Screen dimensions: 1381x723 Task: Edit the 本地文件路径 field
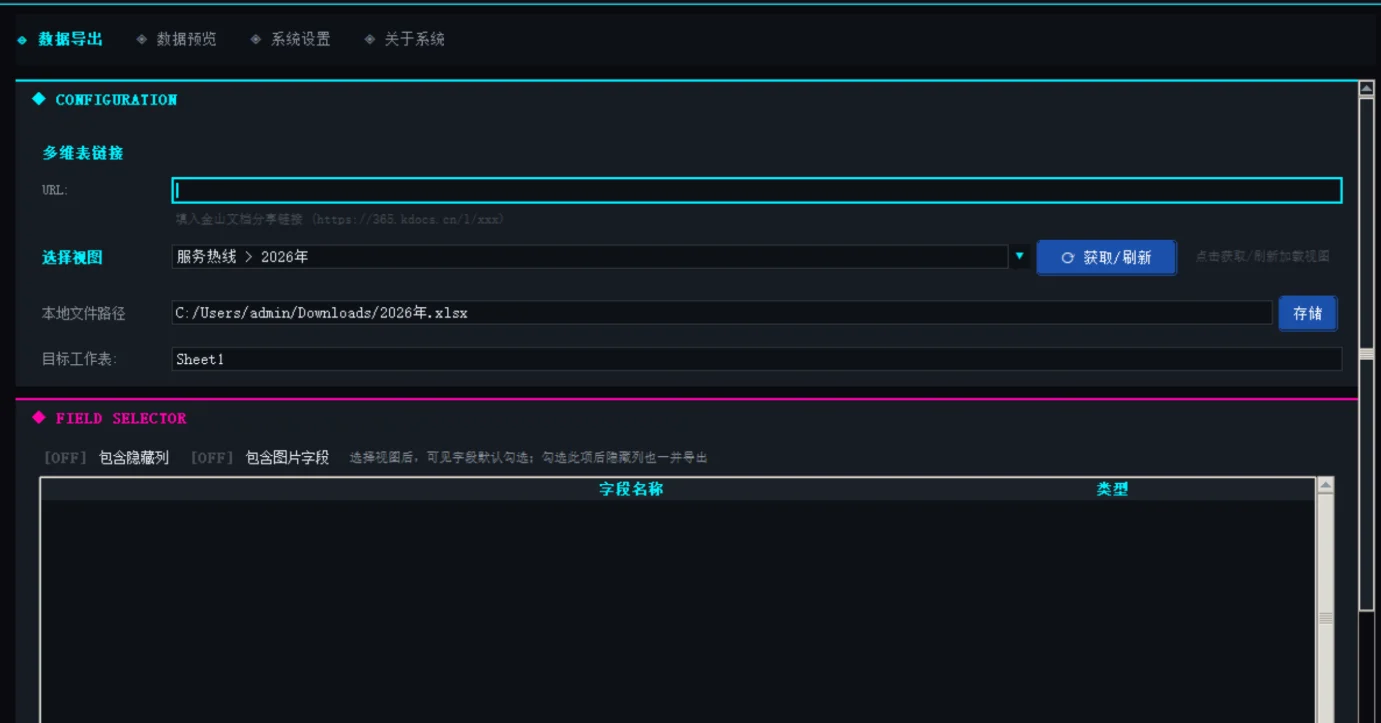coord(722,313)
